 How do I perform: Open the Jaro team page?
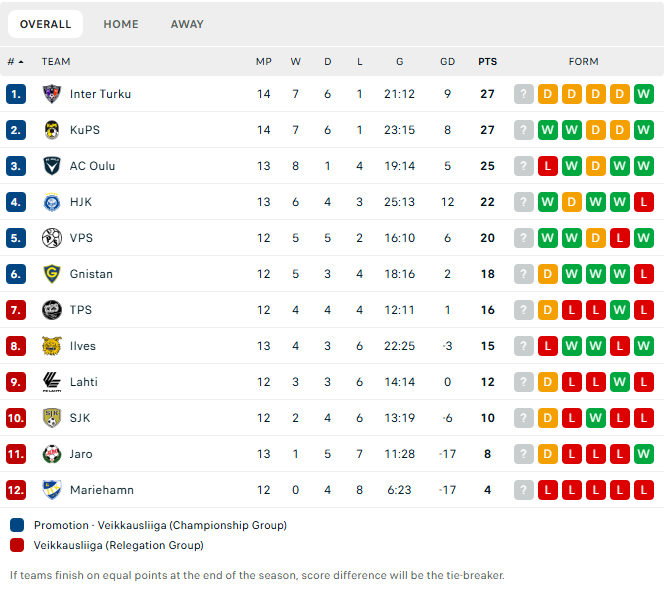point(81,454)
